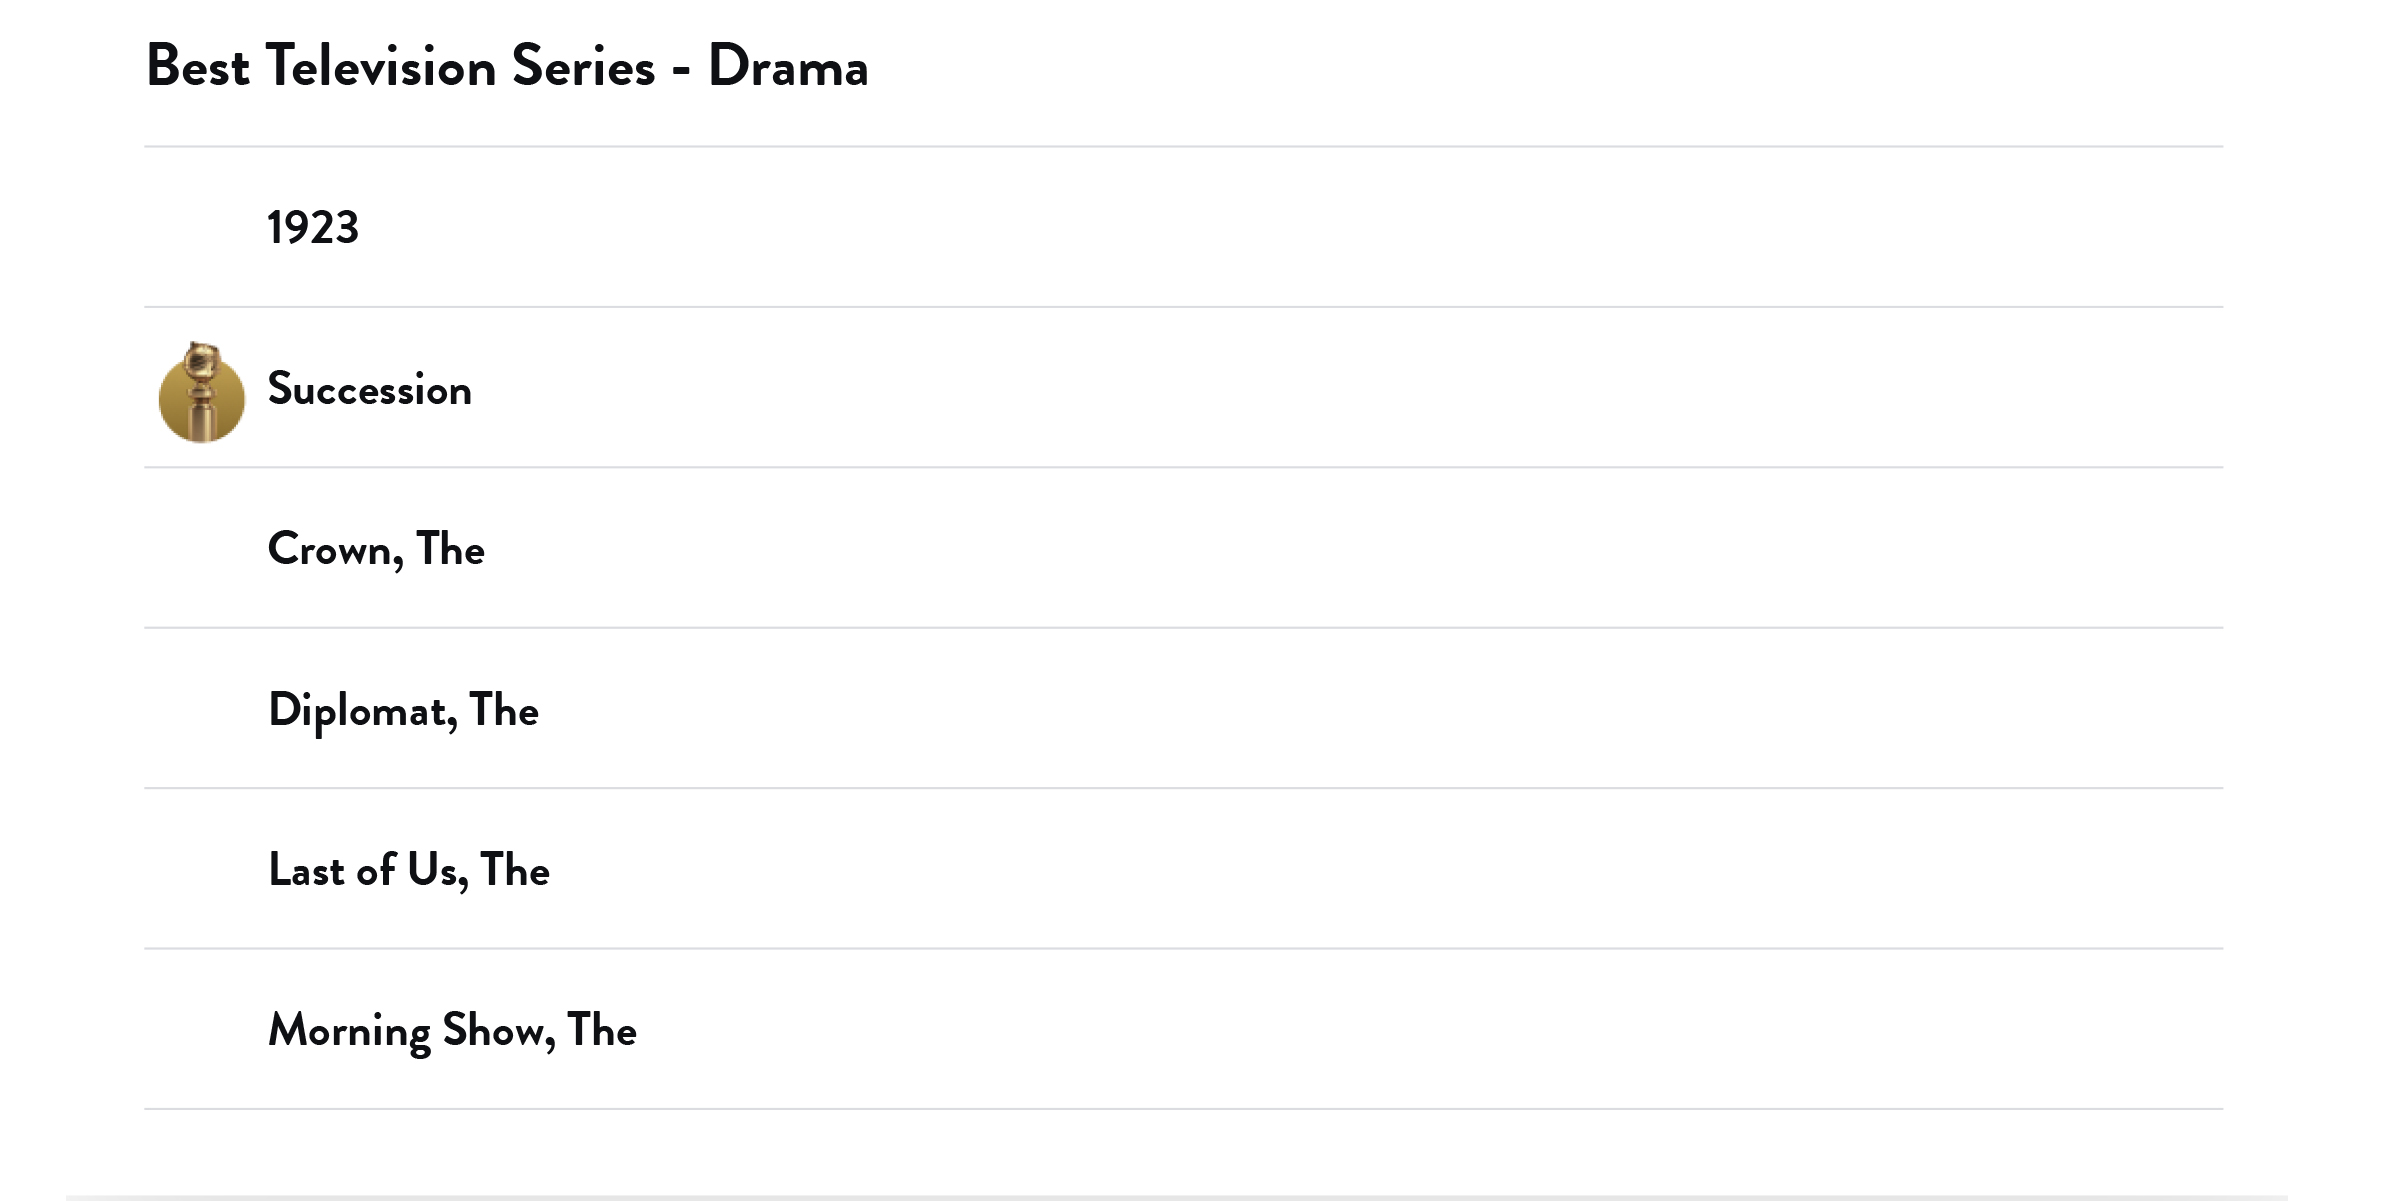Screen dimensions: 2403x1201
Task: Click the word "Crown" in the nominee list
Action: (330, 549)
